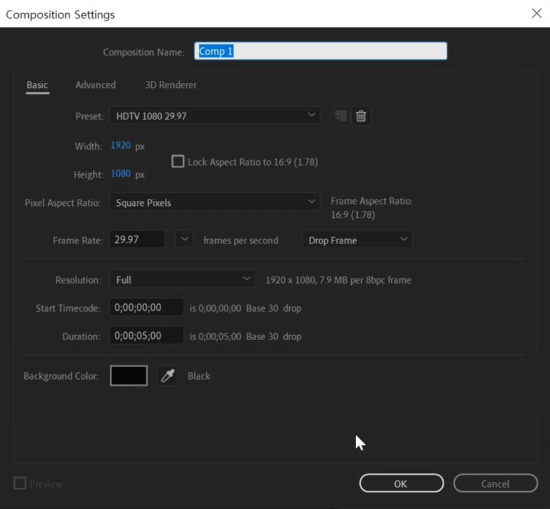Click the Cancel button
550x509 pixels.
pyautogui.click(x=495, y=483)
